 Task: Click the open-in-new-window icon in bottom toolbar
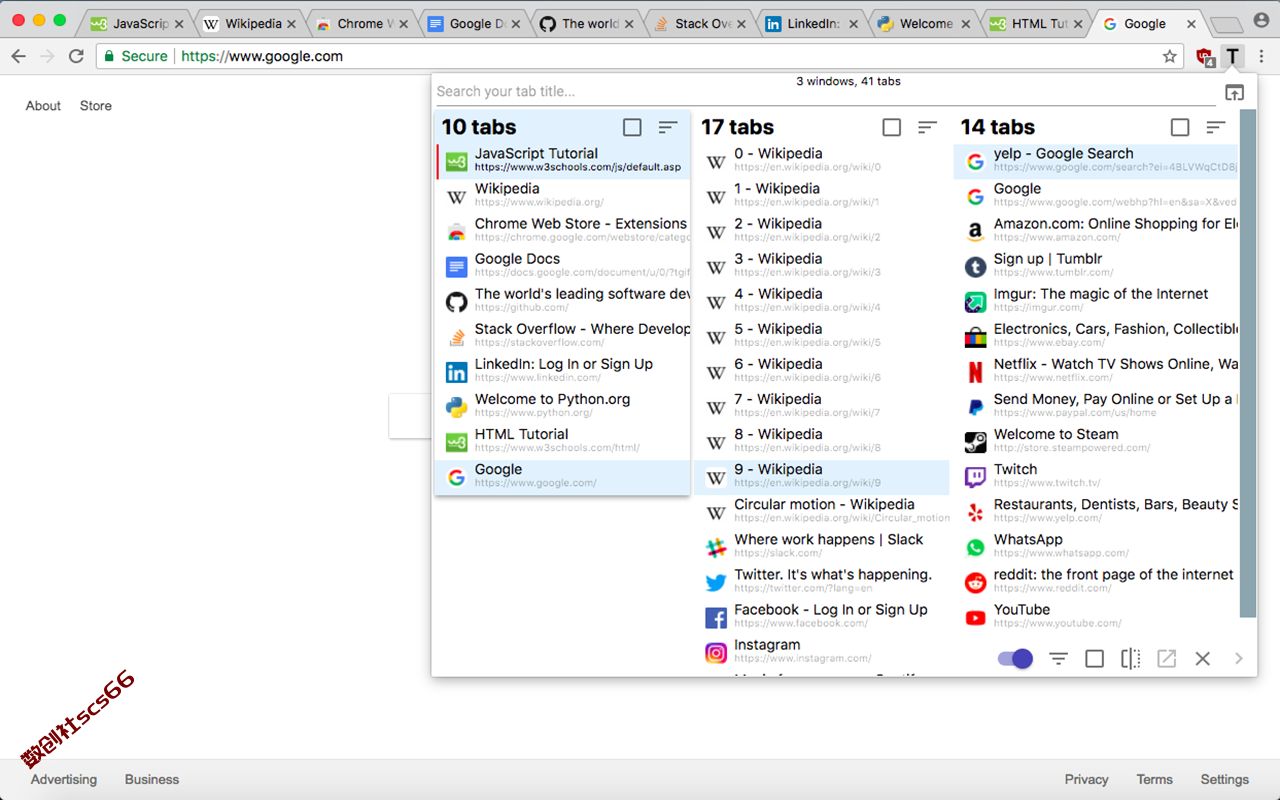tap(1166, 658)
